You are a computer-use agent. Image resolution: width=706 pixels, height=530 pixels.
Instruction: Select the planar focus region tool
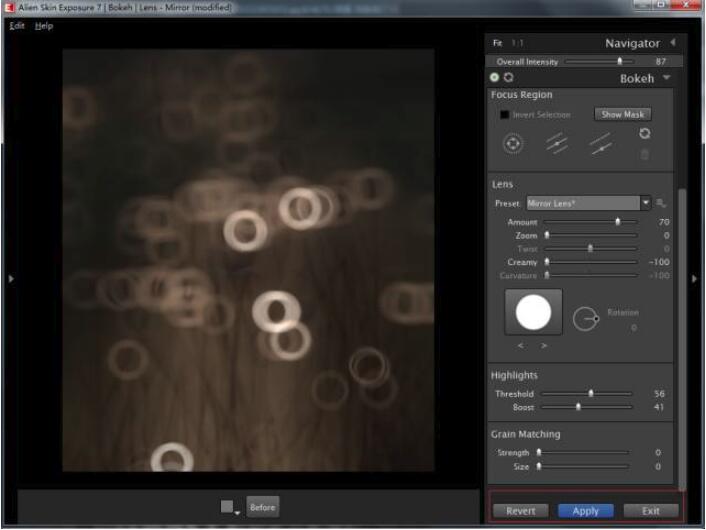pyautogui.click(x=557, y=144)
